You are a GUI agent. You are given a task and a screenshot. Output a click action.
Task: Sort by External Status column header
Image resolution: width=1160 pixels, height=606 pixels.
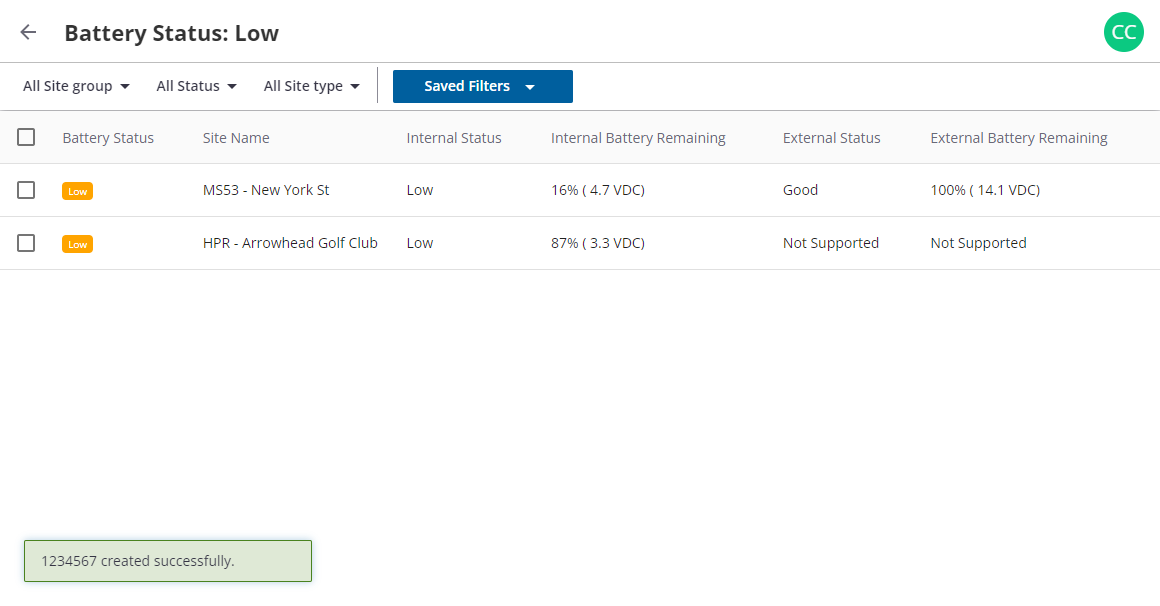832,138
